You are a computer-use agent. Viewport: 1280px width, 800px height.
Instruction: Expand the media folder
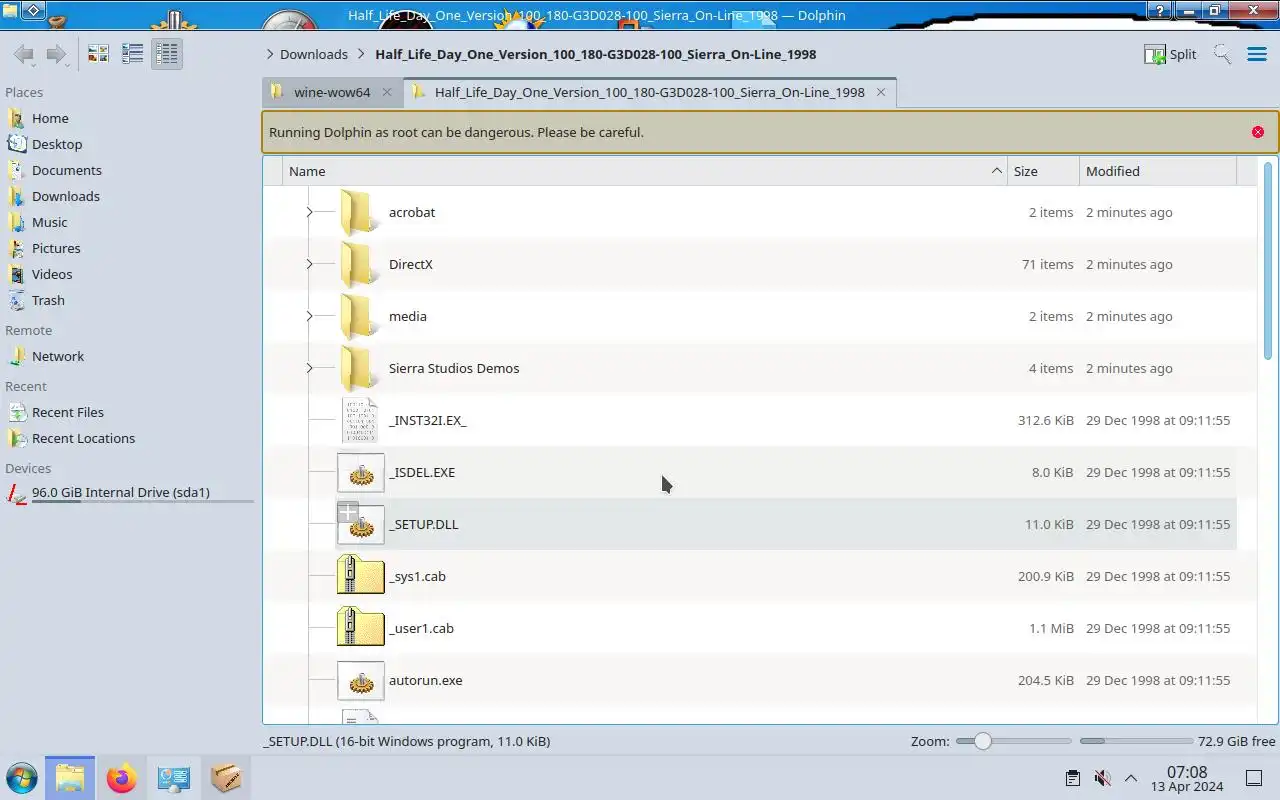point(309,316)
